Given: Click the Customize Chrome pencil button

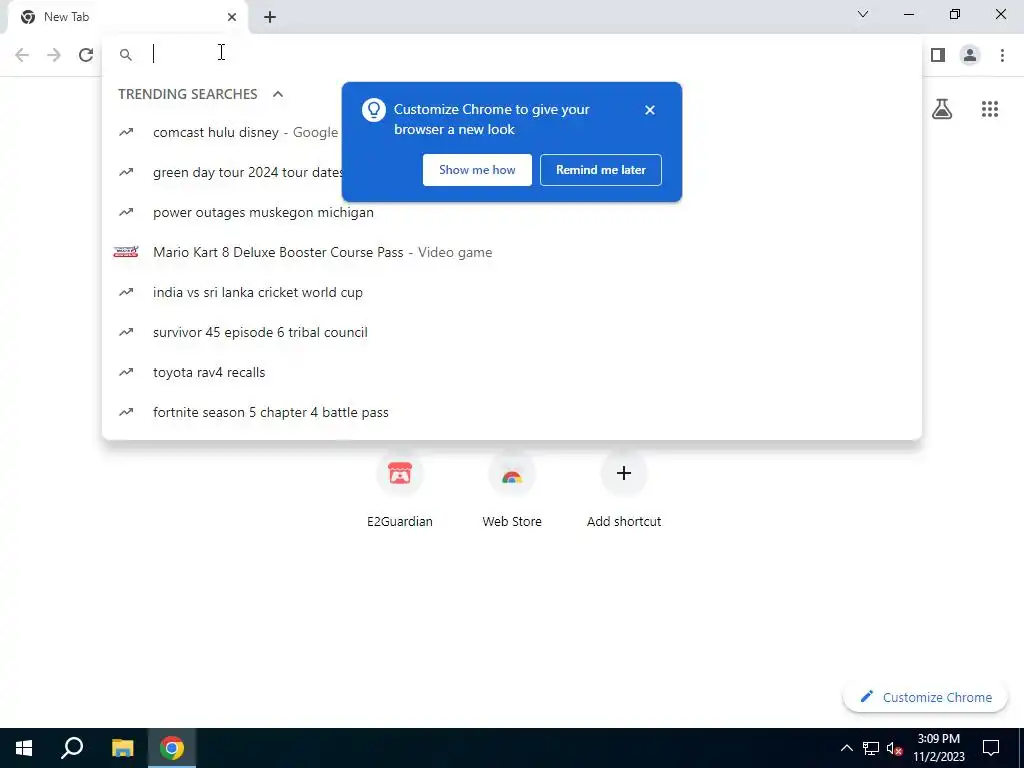Looking at the screenshot, I should (x=926, y=697).
